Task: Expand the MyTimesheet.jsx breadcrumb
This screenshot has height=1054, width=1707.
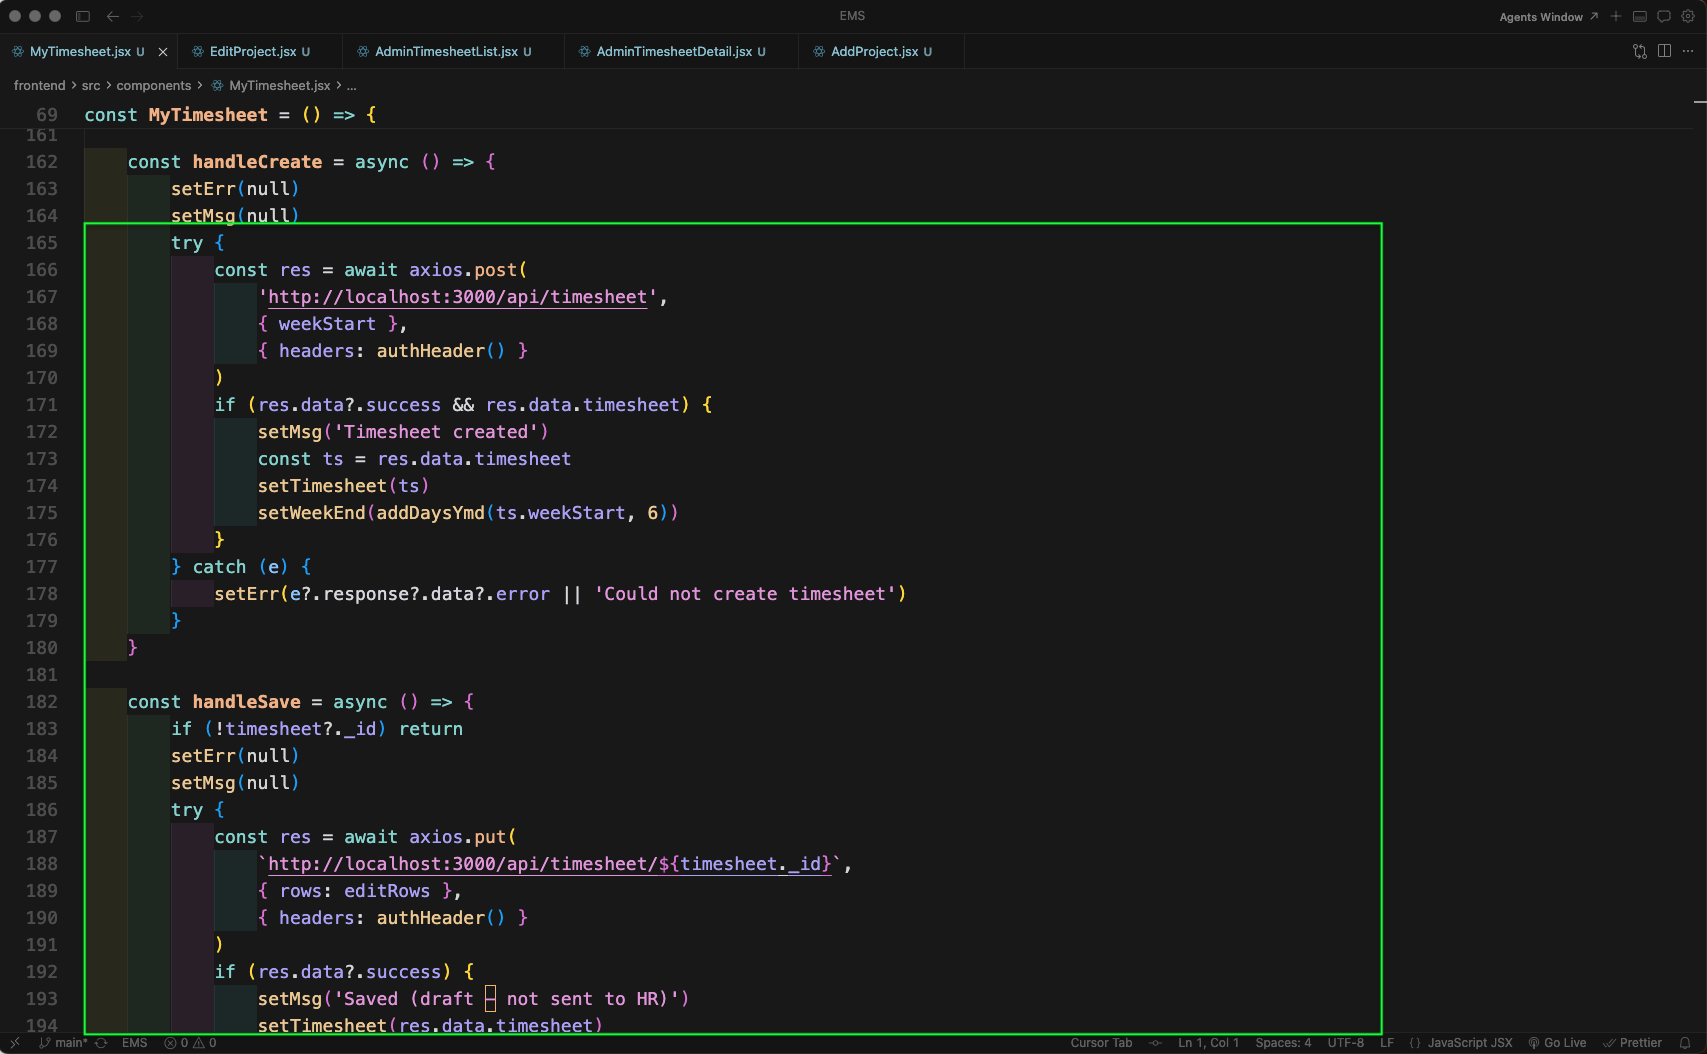Action: (x=279, y=86)
